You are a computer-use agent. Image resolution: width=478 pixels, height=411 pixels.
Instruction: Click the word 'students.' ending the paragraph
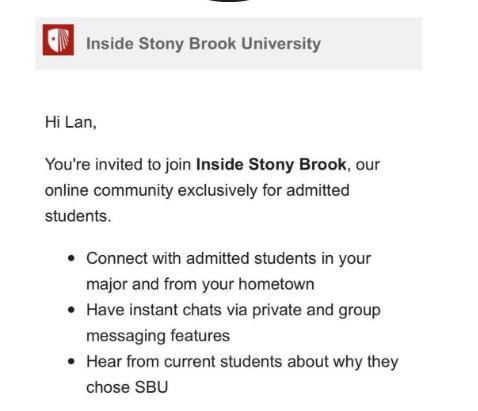click(78, 216)
